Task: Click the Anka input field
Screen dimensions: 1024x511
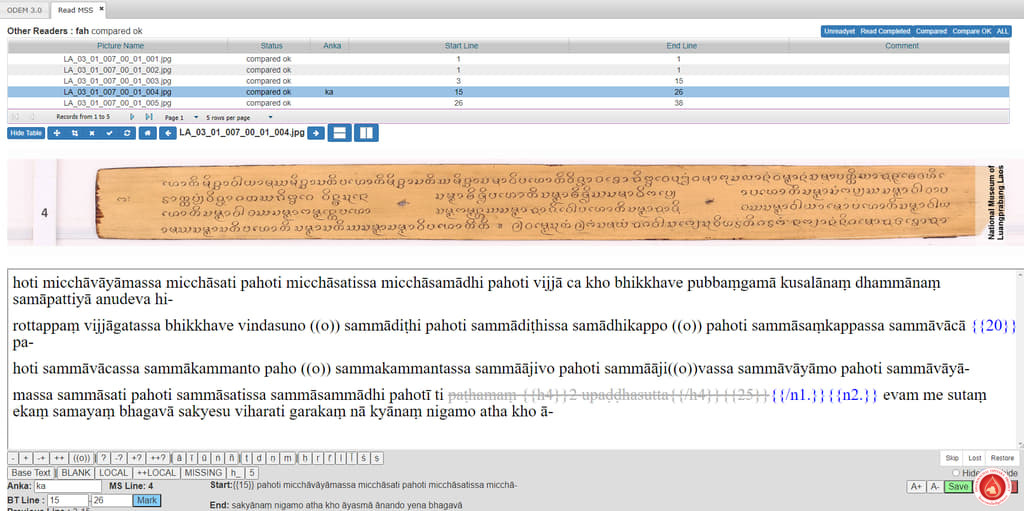Action: point(67,486)
